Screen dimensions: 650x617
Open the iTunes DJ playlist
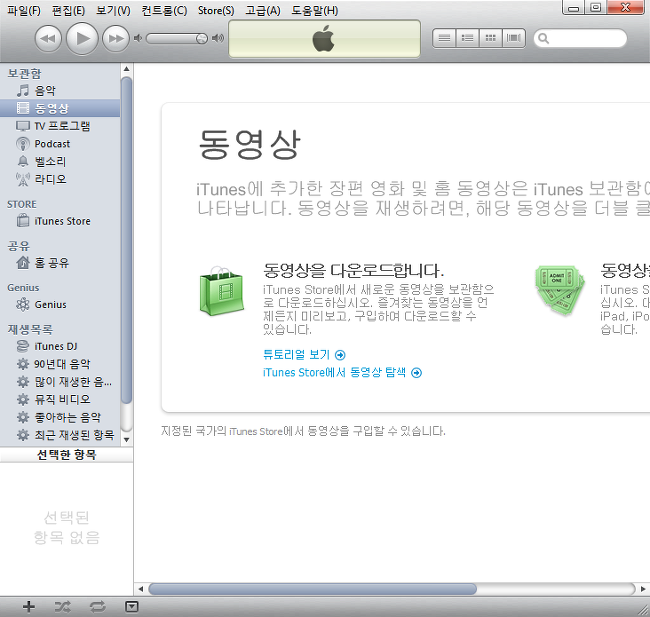coord(60,346)
